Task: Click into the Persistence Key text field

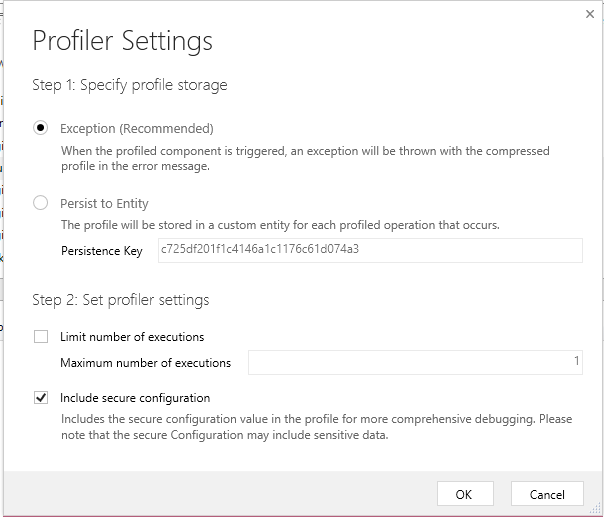Action: (x=370, y=250)
